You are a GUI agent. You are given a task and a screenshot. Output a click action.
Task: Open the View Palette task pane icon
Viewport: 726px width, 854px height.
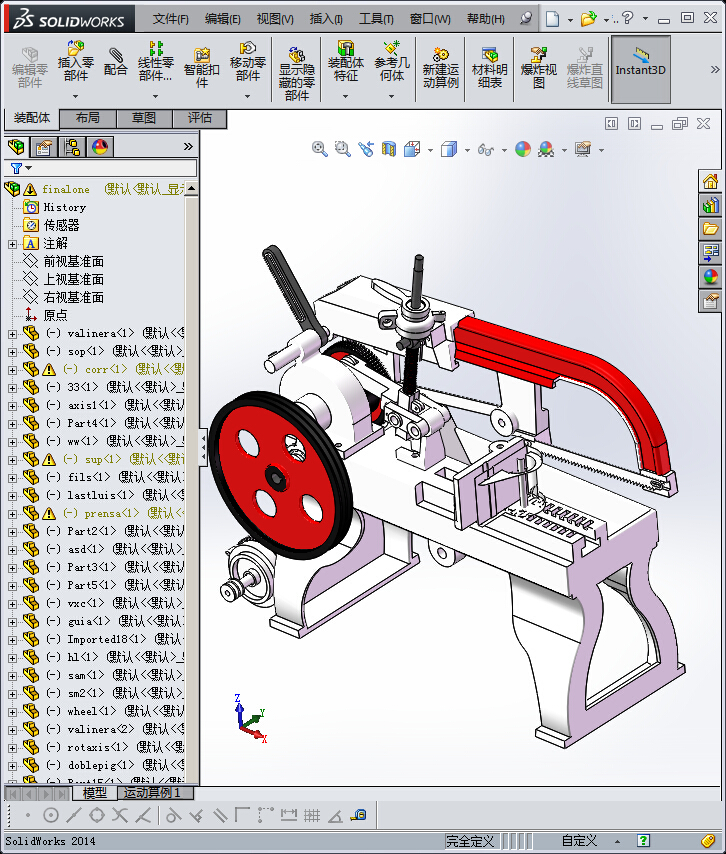pos(710,253)
